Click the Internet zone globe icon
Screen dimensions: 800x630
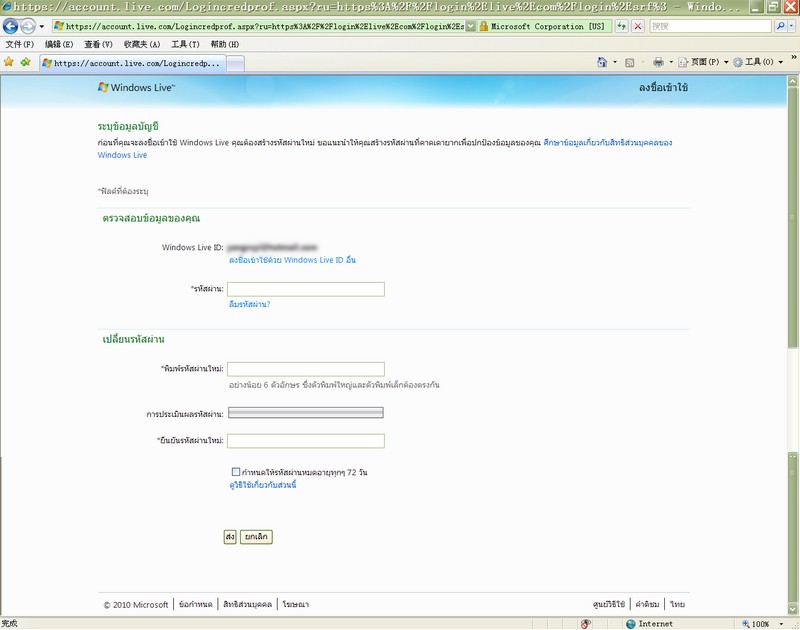(631, 624)
